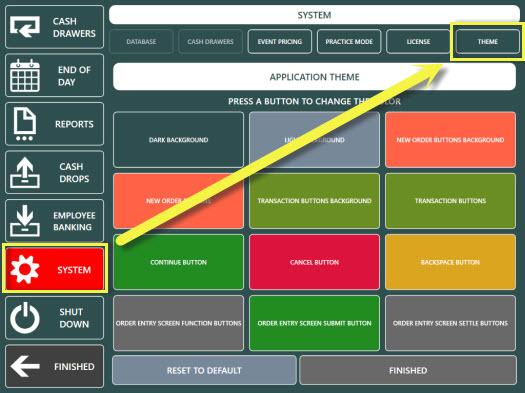Click the System gear icon
Screen dimensions: 525x393
pos(25,269)
